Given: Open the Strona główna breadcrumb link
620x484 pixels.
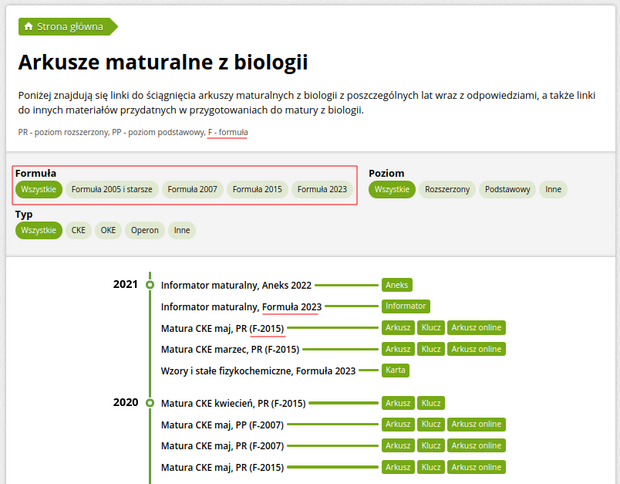Looking at the screenshot, I should click(x=68, y=26).
